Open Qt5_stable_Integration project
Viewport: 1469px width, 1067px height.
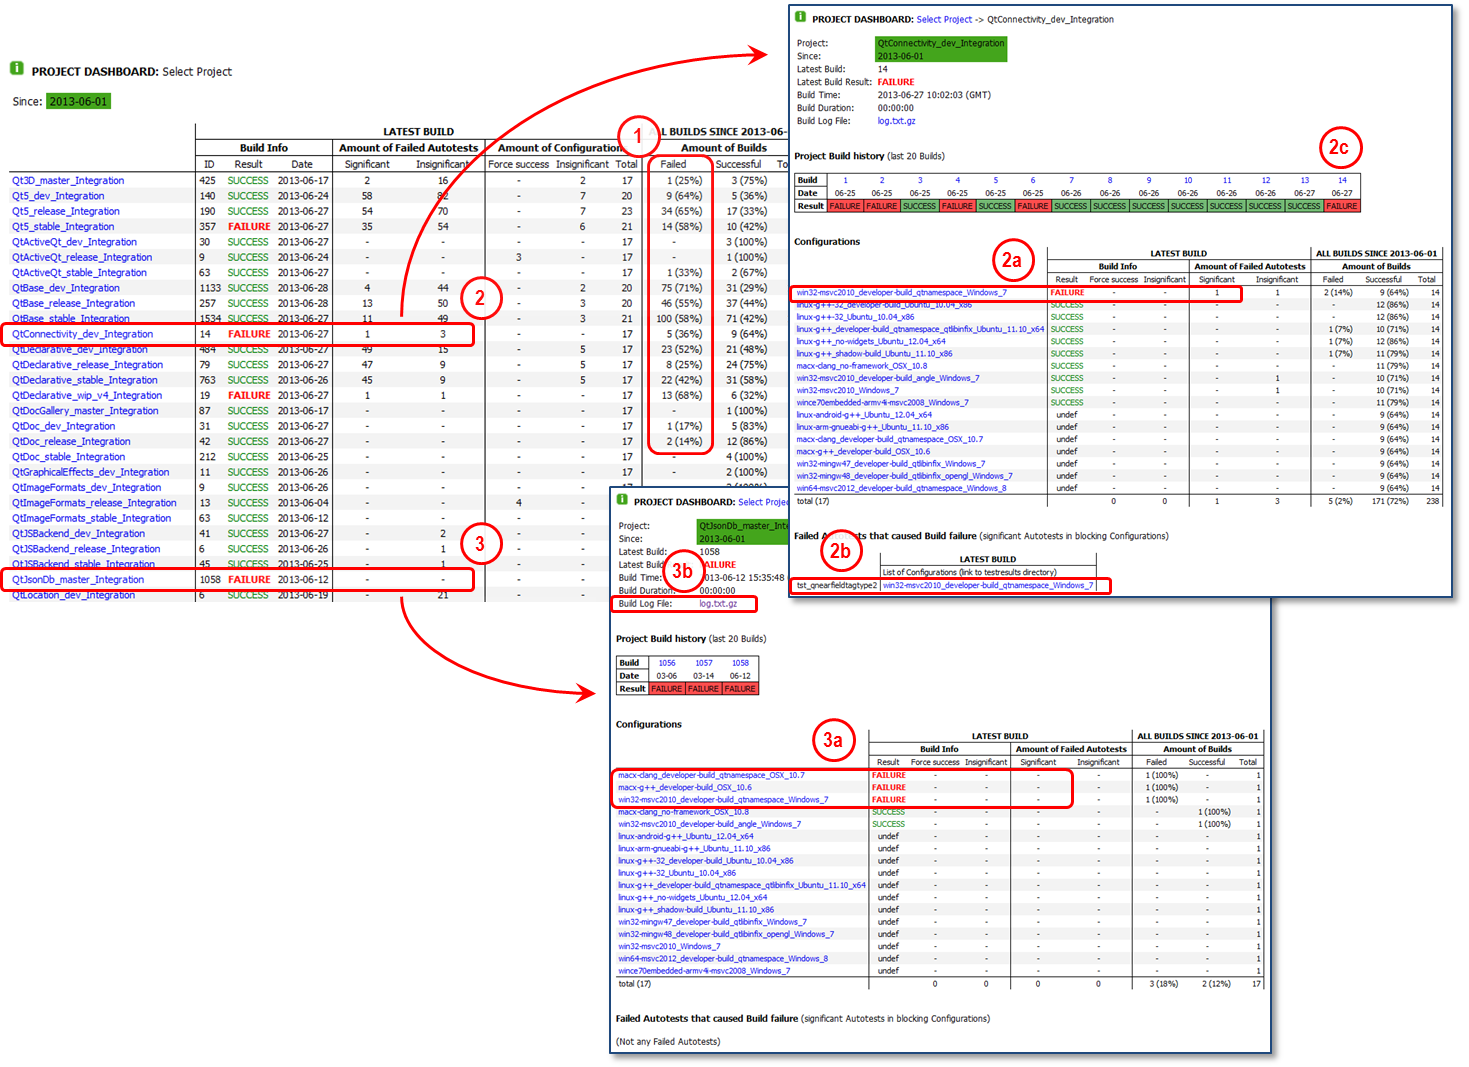[63, 227]
